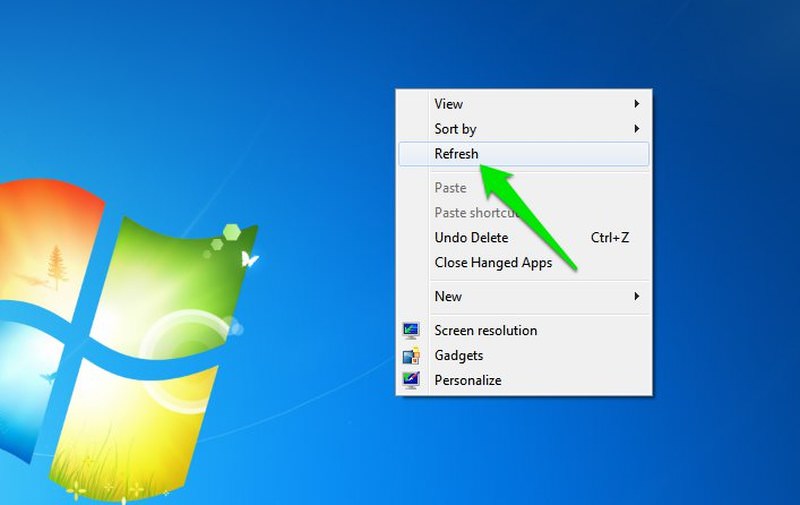Expand the Sort by submenu arrow
Image resolution: width=800 pixels, height=505 pixels.
point(636,129)
